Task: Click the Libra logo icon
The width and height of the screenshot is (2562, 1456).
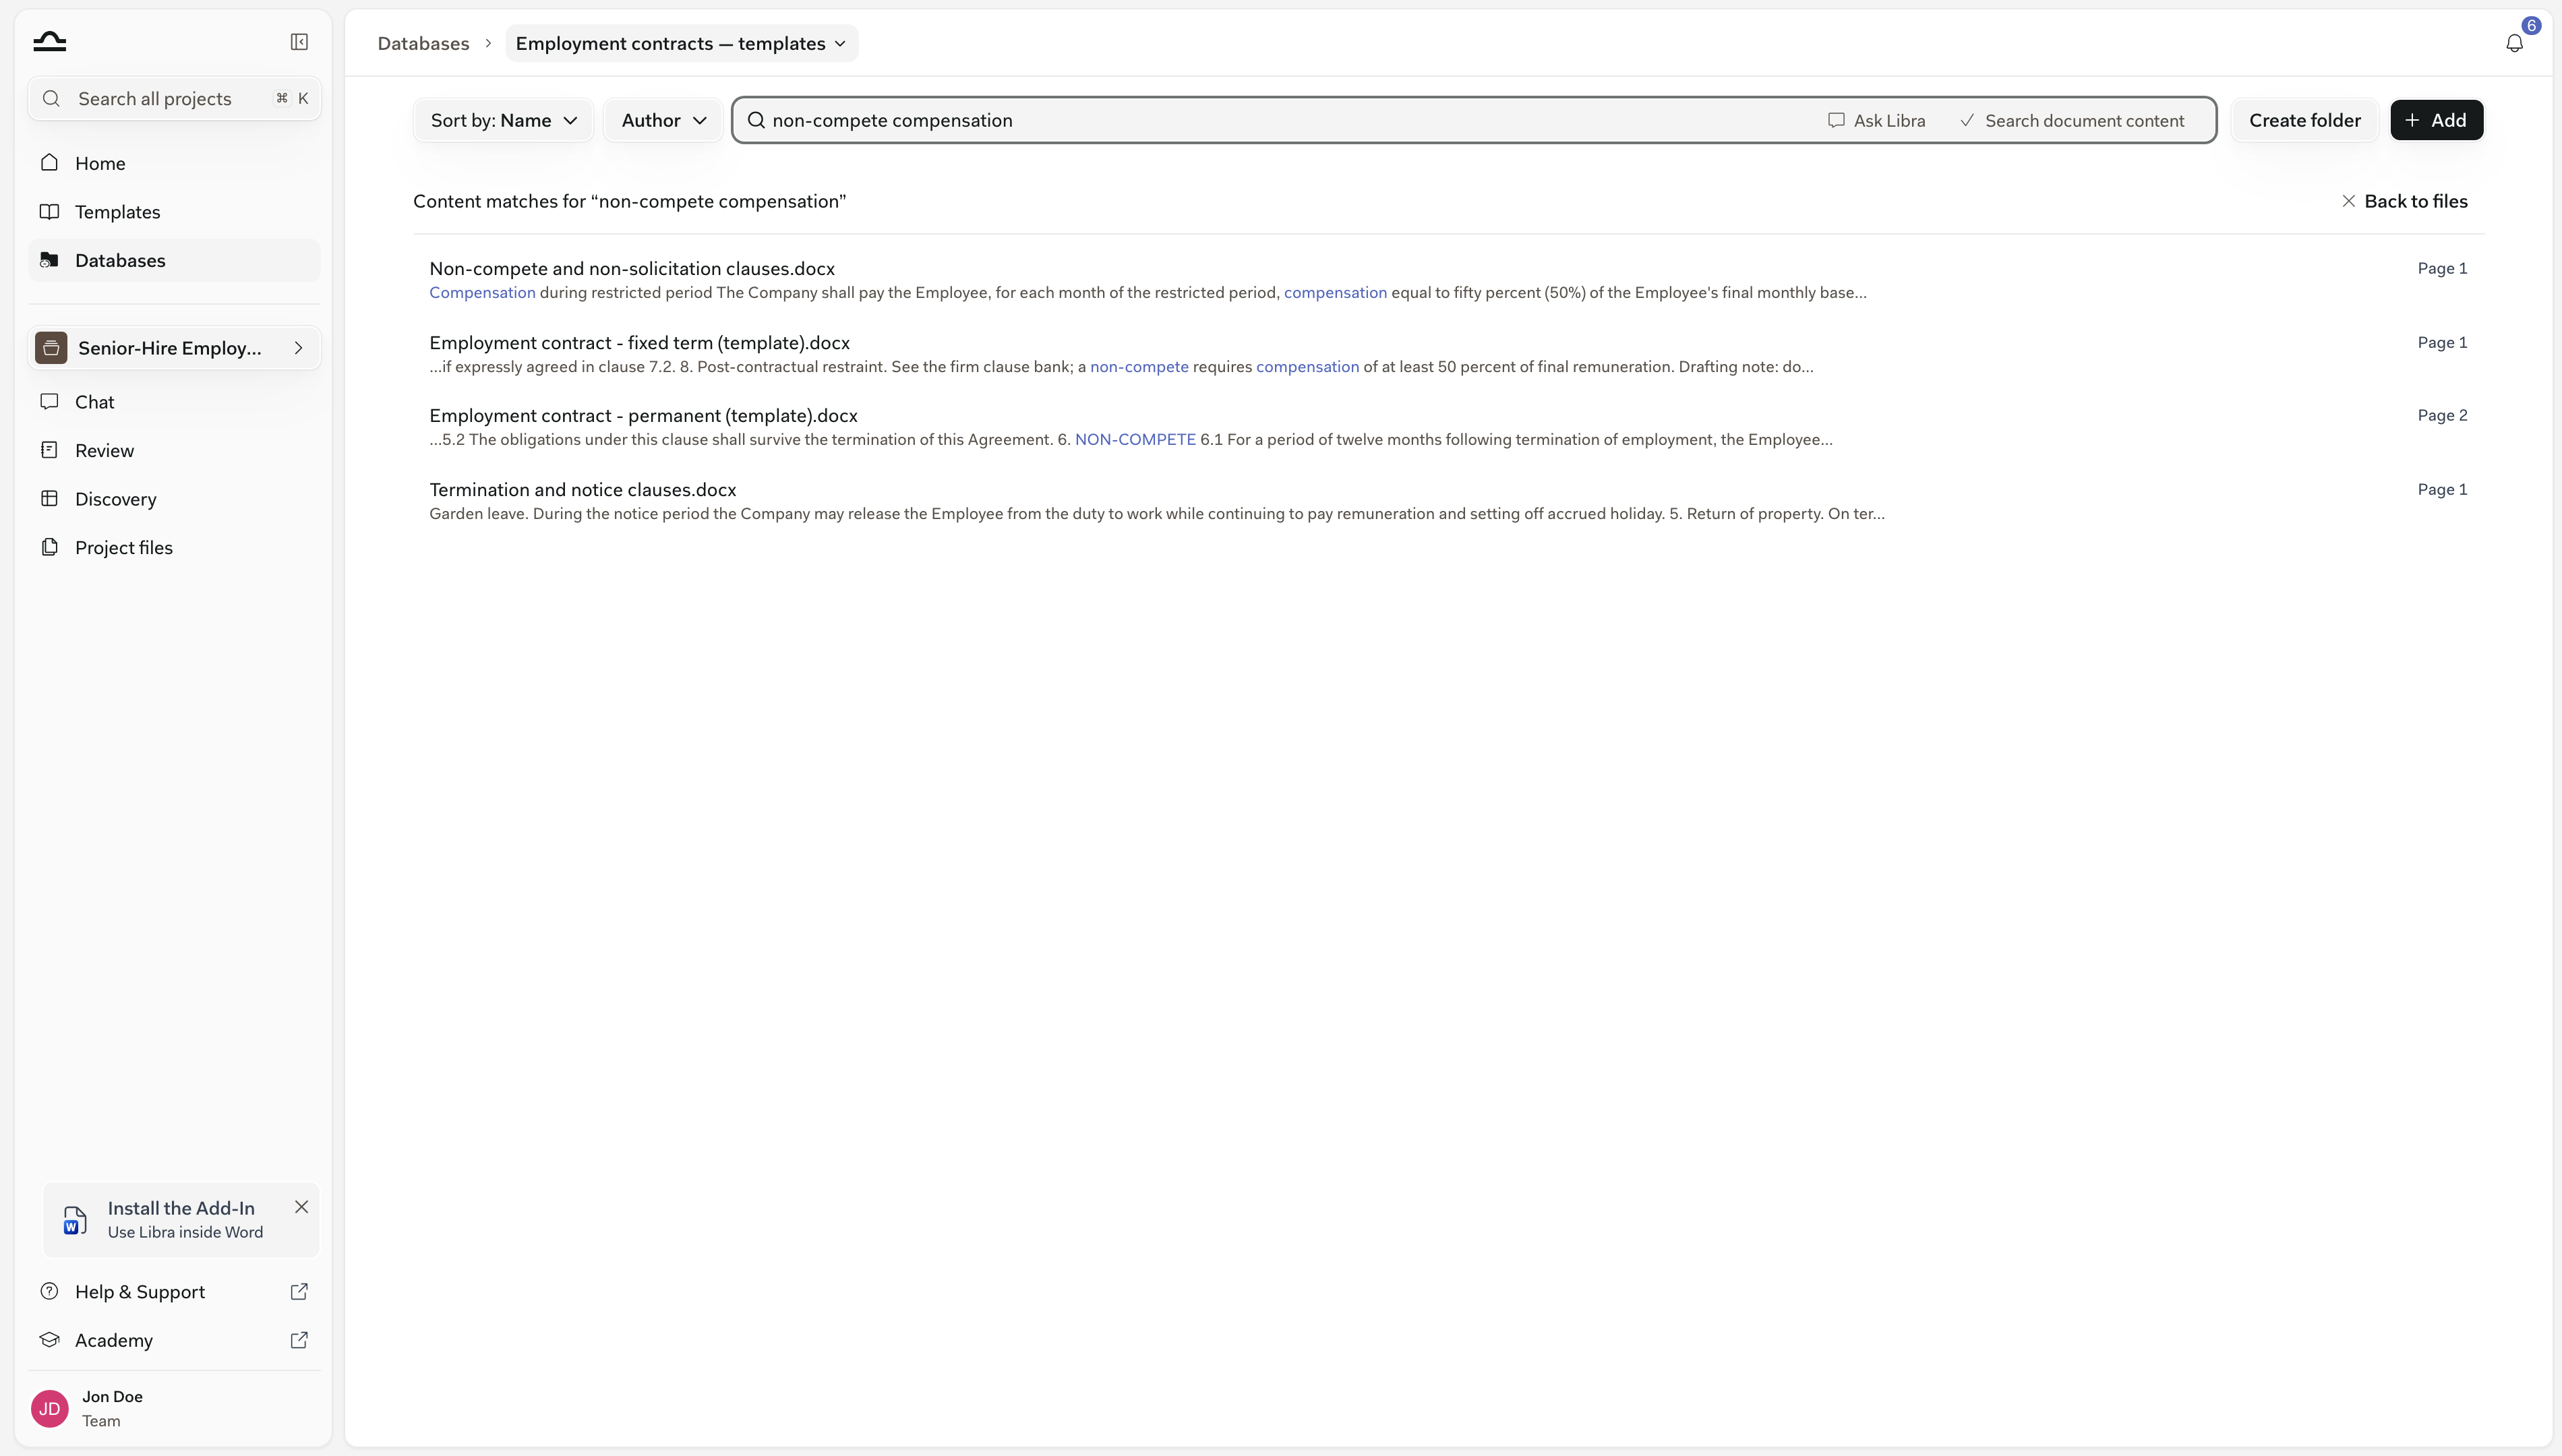Action: [49, 41]
